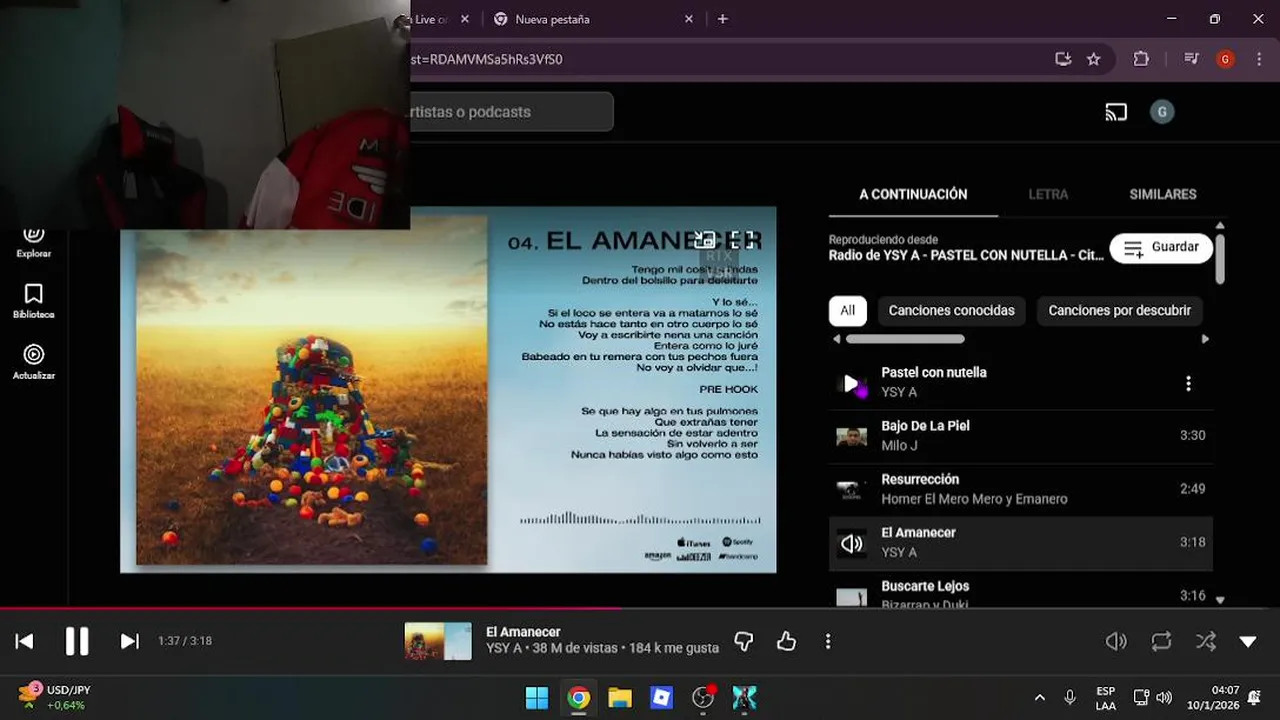Select Bajo De La Piel queue row

(x=1021, y=436)
